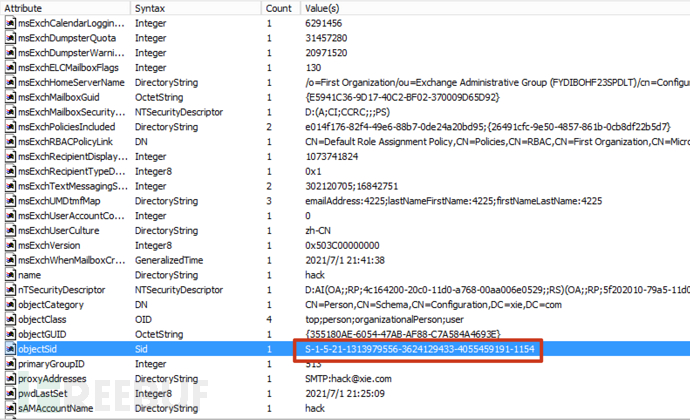Click icon beside msExchRecipientDisplay… attribute
Viewport: 690px width, 420px height.
(x=11, y=156)
